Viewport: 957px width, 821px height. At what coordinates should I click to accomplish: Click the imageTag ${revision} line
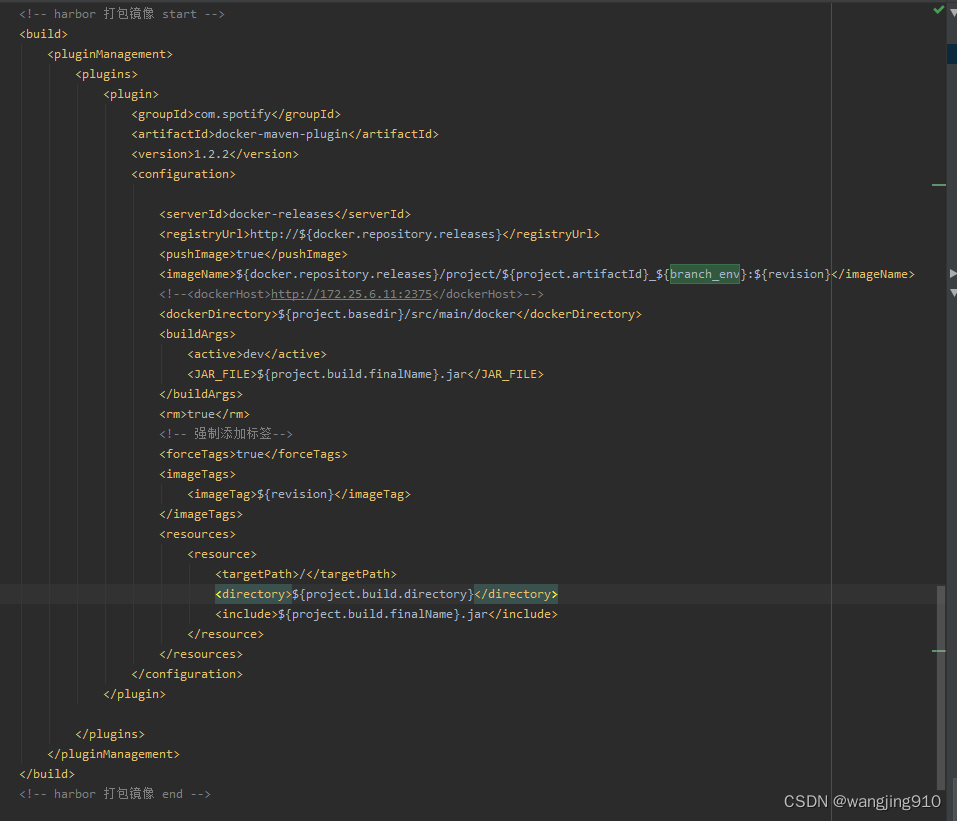click(x=298, y=494)
